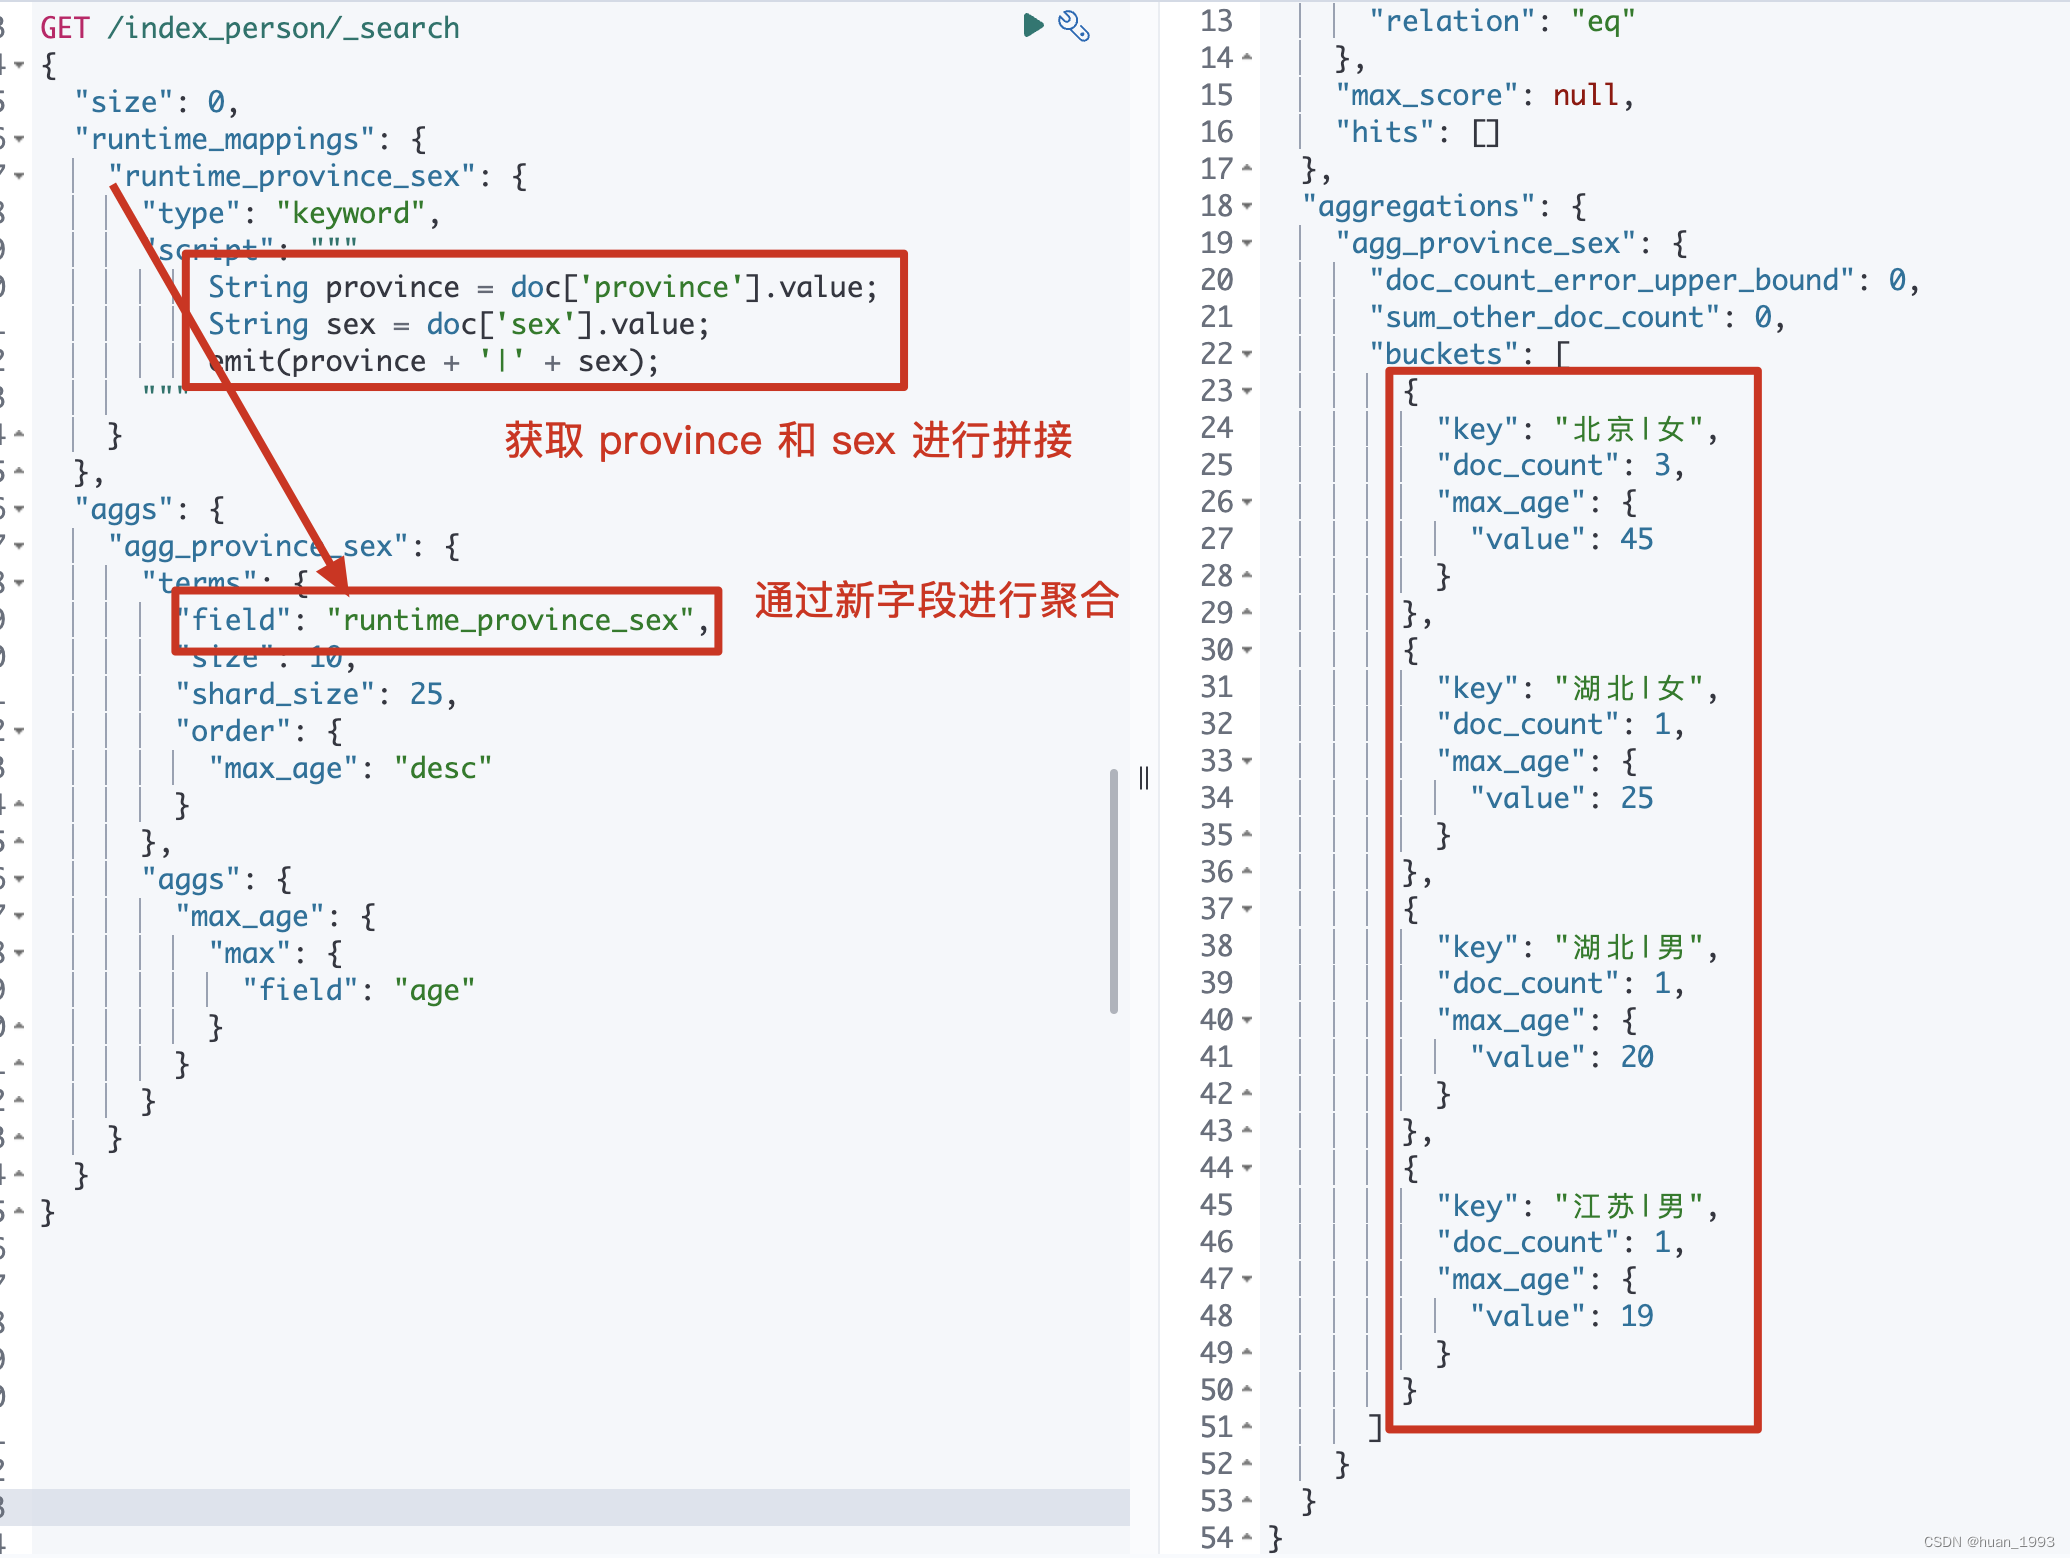Click the "field": "runtime_province_sex" line
Image resolution: width=2070 pixels, height=1558 pixels.
443,620
